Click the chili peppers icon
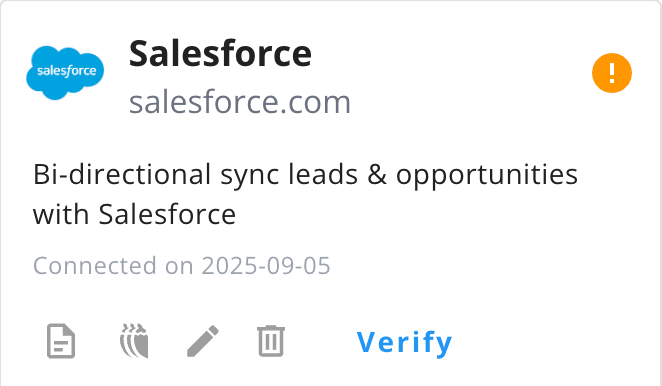Viewport: 662px width, 386px height. 134,341
